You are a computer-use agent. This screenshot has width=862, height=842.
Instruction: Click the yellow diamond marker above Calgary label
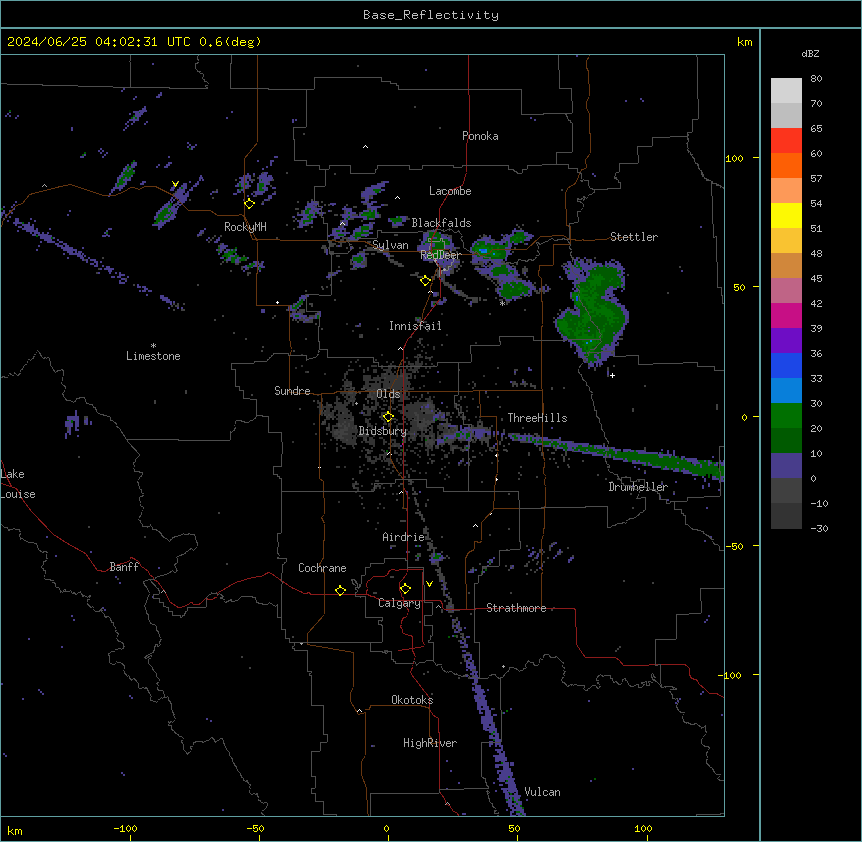click(x=405, y=589)
